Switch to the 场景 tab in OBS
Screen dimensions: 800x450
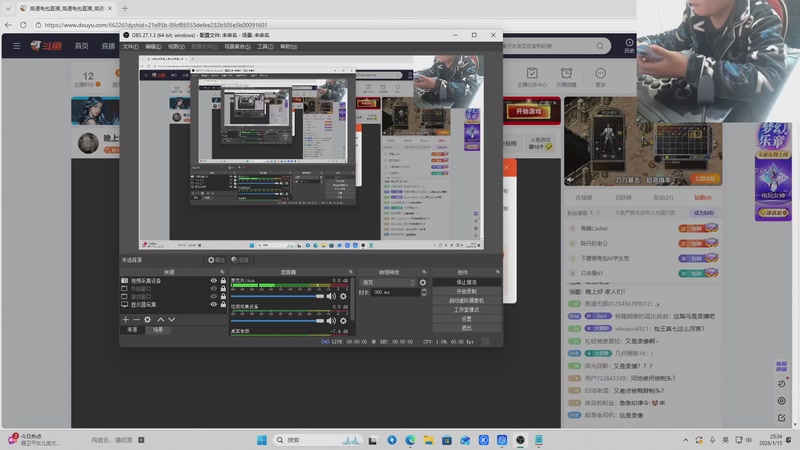(x=158, y=330)
